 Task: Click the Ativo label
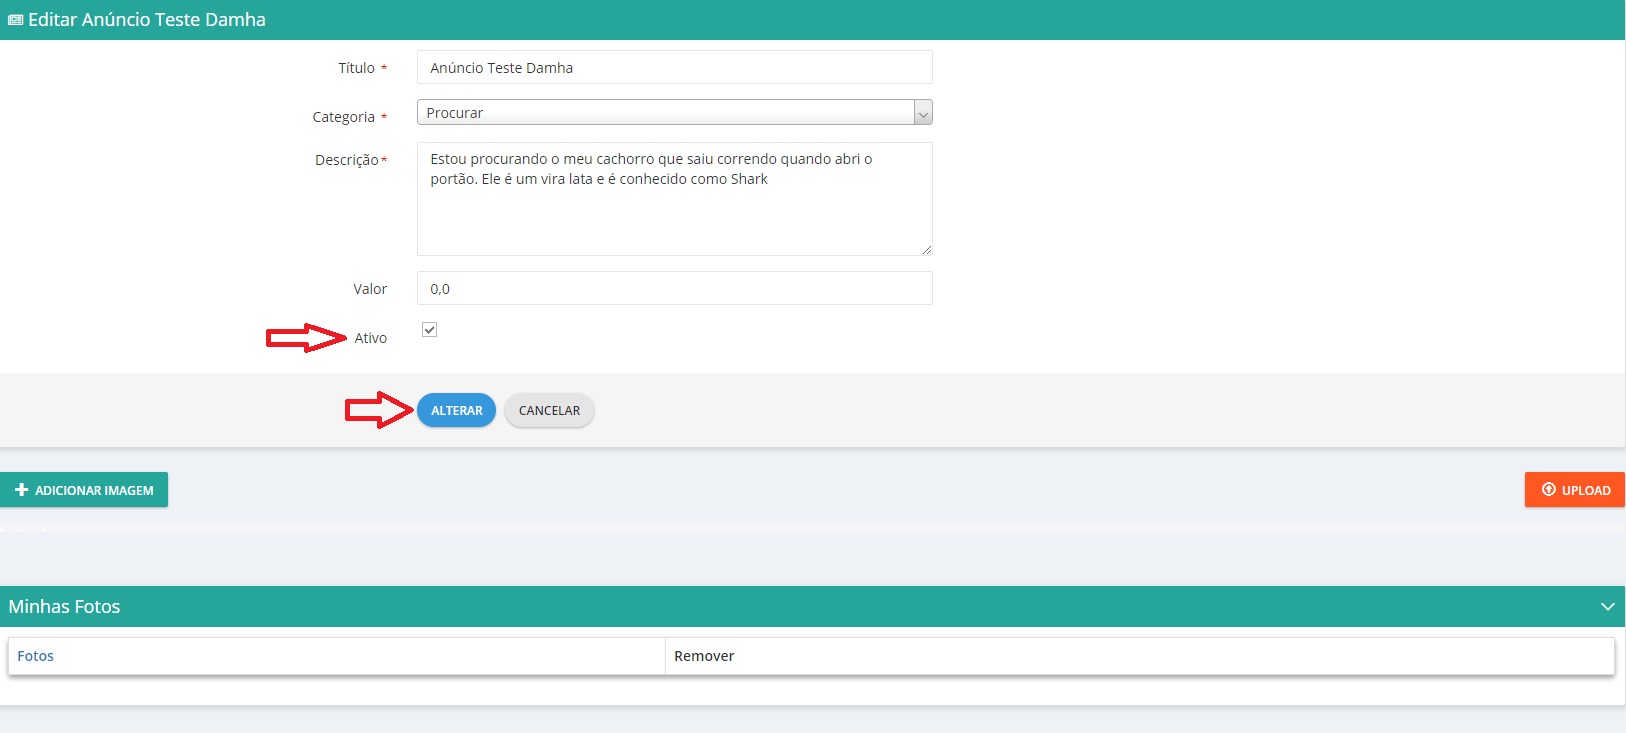point(370,338)
